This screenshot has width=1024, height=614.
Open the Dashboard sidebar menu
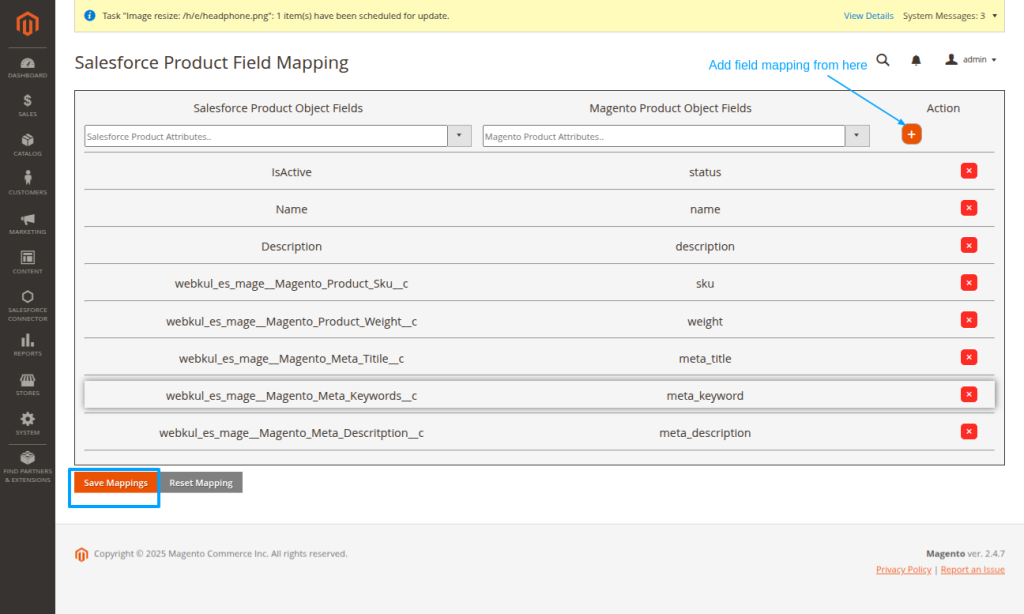click(x=27, y=68)
